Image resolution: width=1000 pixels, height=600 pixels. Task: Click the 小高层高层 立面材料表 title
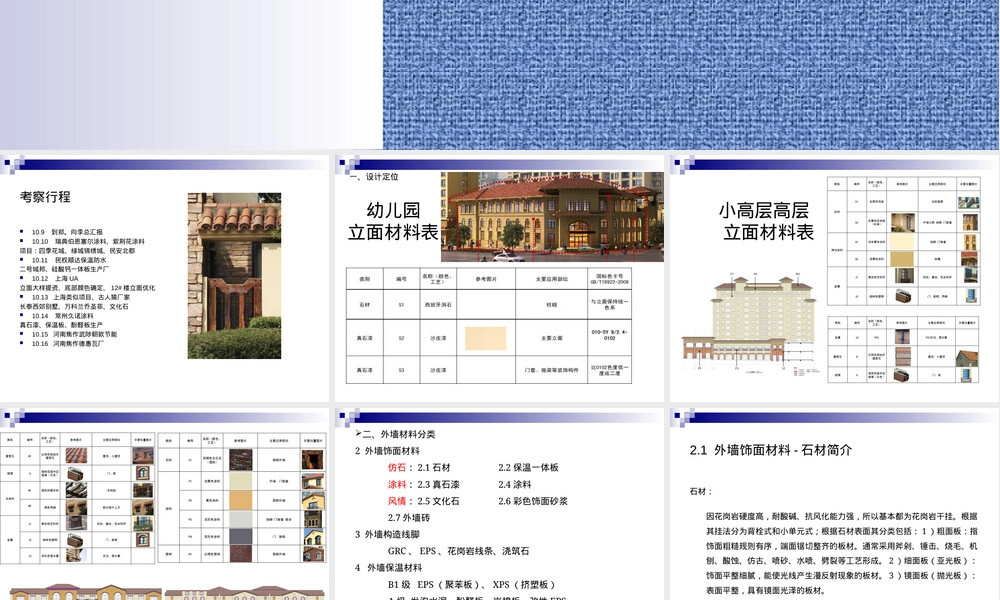[767, 221]
